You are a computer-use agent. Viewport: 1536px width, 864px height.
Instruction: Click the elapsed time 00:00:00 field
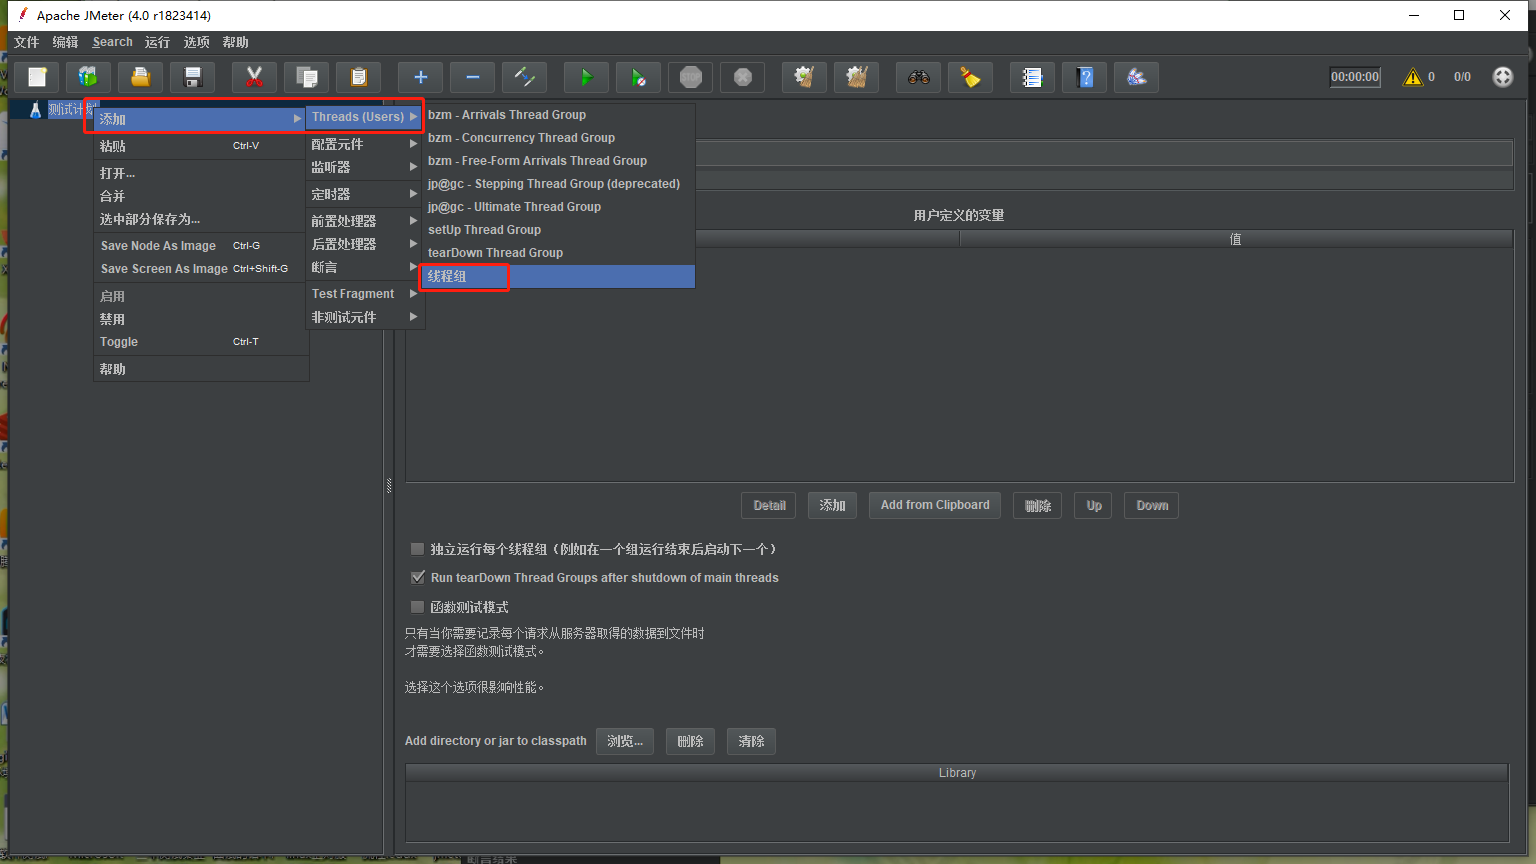click(x=1355, y=77)
